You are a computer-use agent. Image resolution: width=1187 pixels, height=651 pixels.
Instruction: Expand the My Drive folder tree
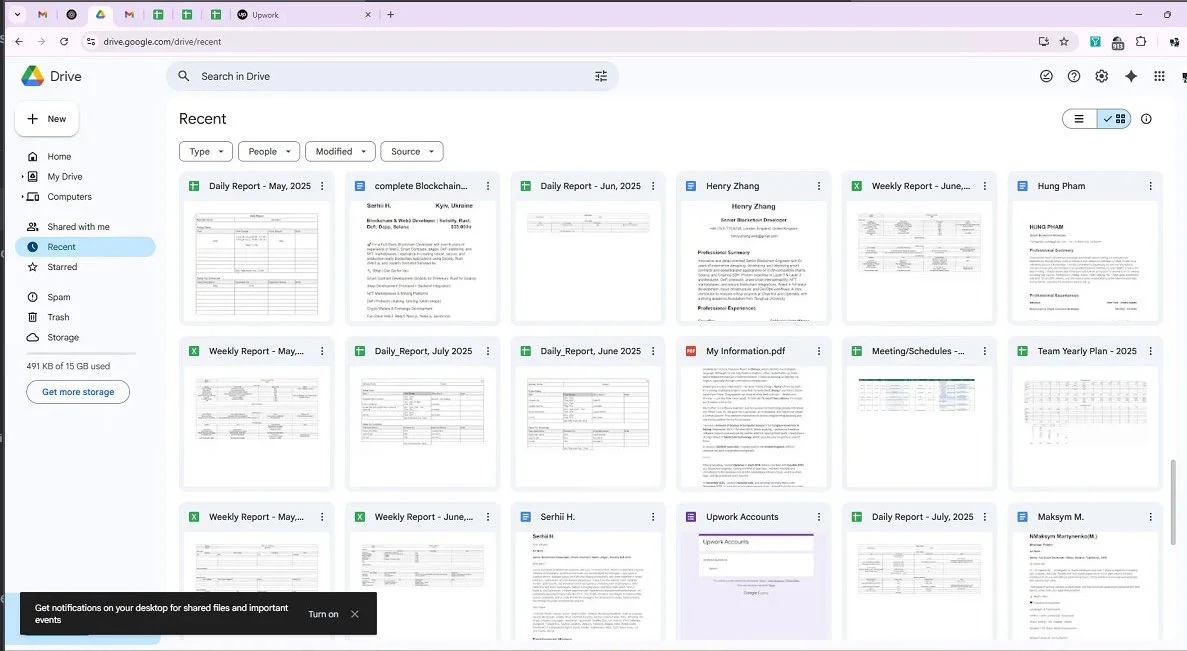[22, 177]
